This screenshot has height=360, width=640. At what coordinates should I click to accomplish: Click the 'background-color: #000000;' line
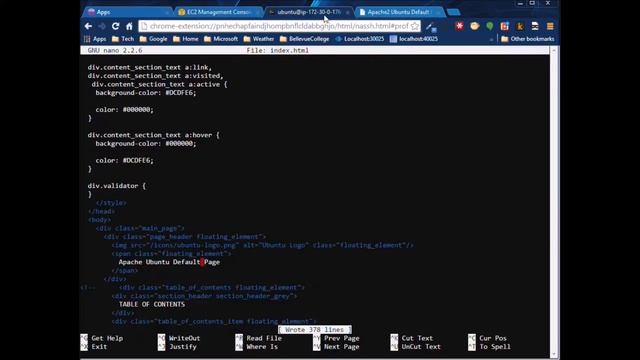coord(146,144)
